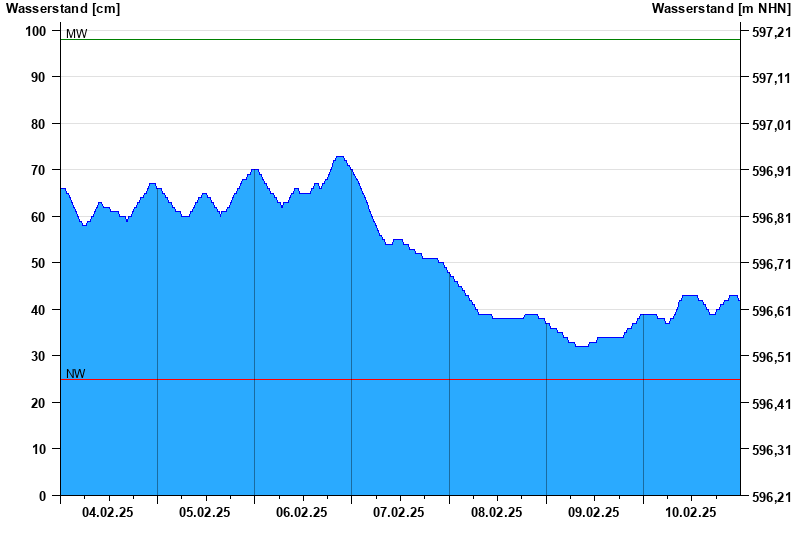800x550 pixels.
Task: Click the 09.02.25 date label
Action: click(x=593, y=512)
